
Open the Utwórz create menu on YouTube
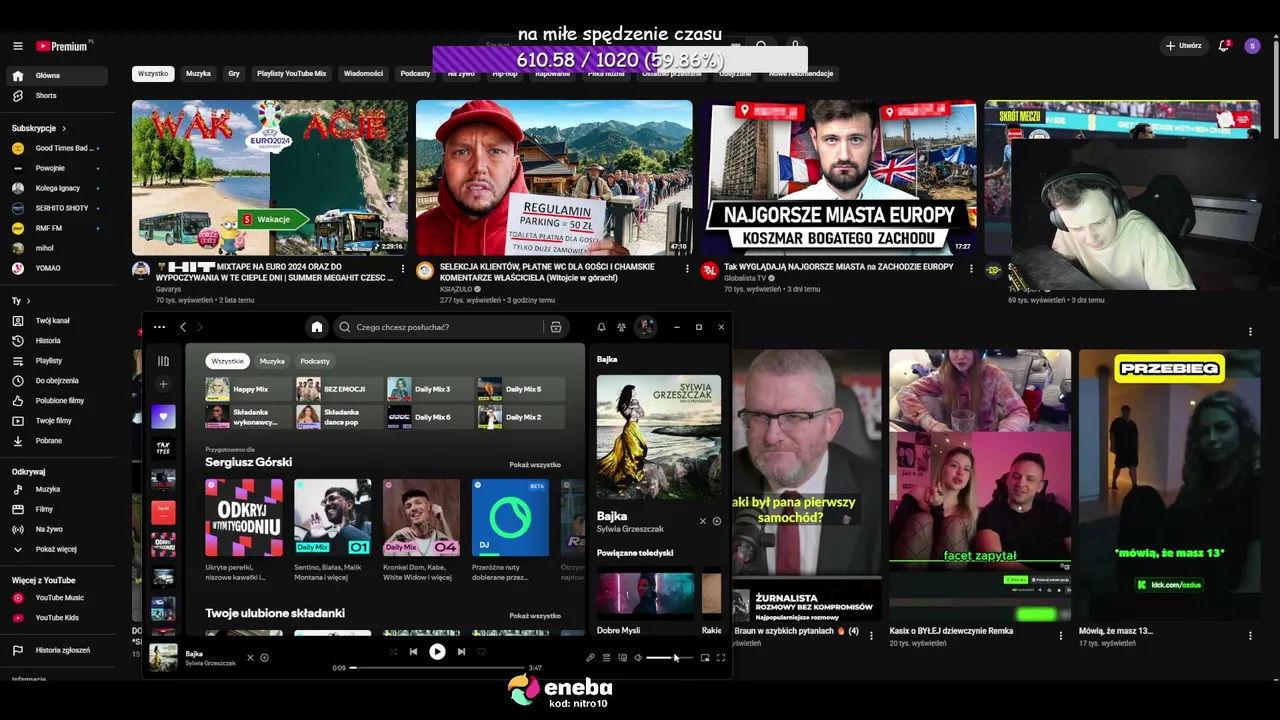tap(1183, 46)
